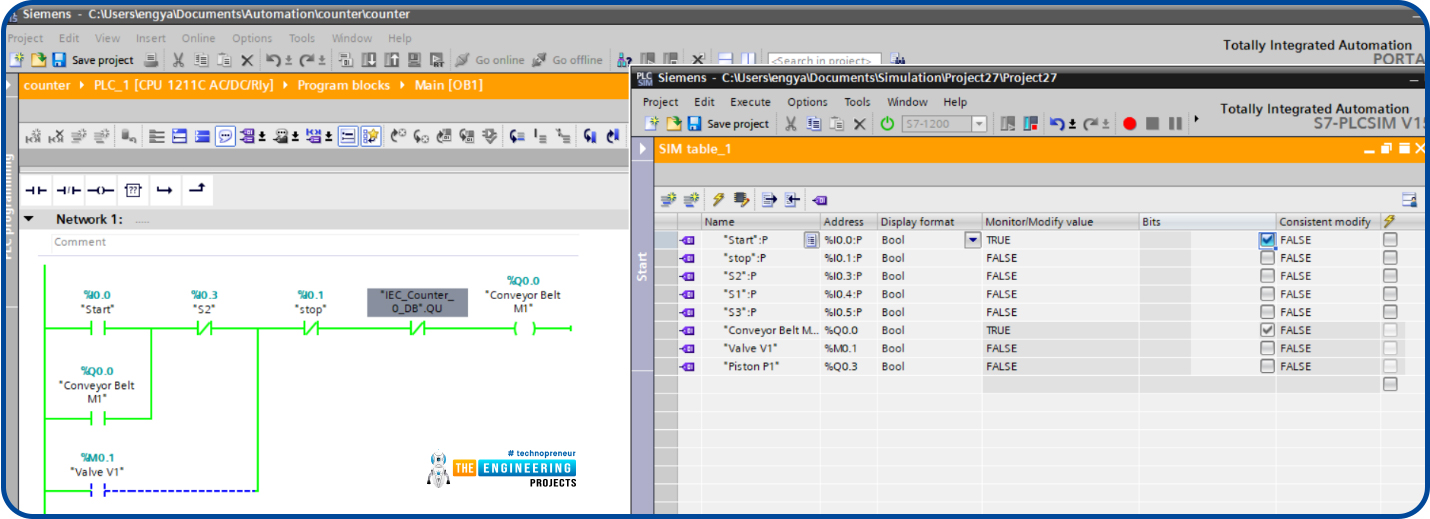
Task: Click Cut icon in PLCSIM toolbar
Action: coord(790,124)
